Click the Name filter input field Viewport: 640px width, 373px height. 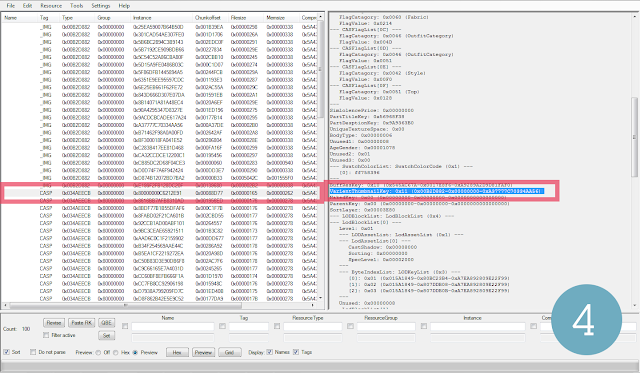coord(173,326)
